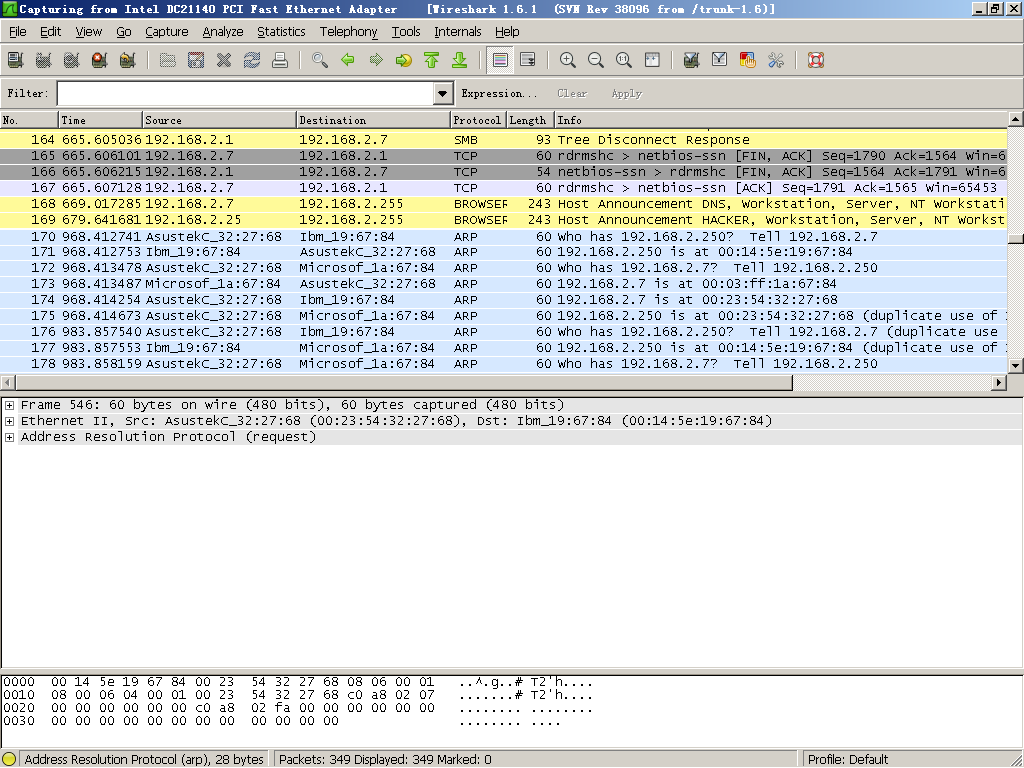Stop the running live capture
This screenshot has width=1024, height=768.
[99, 60]
